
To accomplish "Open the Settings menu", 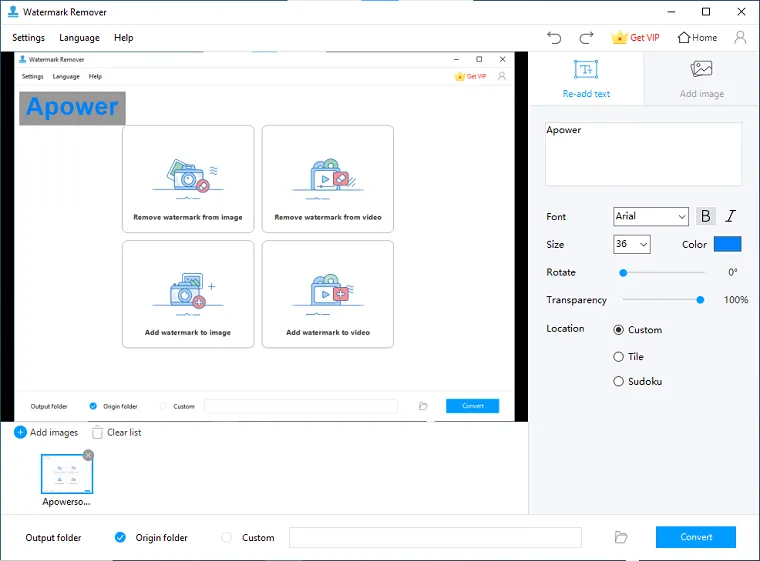I will tap(28, 38).
